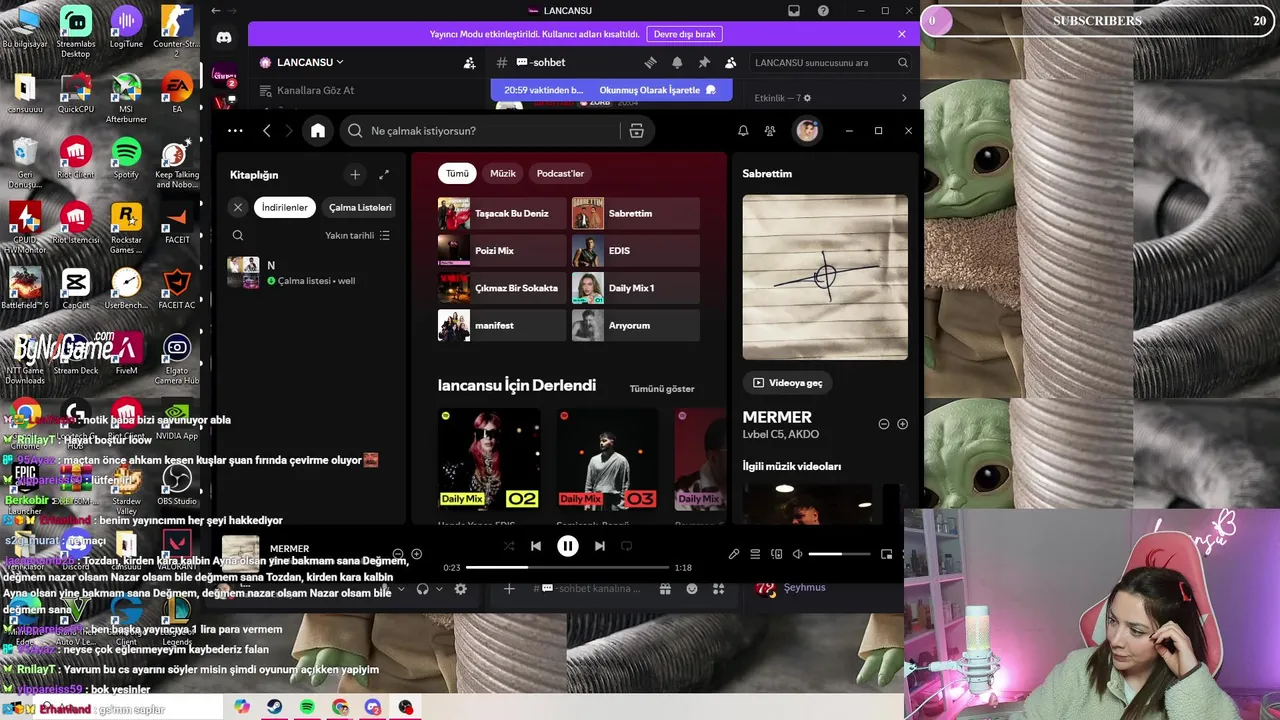Attach file with plus in Discord chat

(509, 589)
